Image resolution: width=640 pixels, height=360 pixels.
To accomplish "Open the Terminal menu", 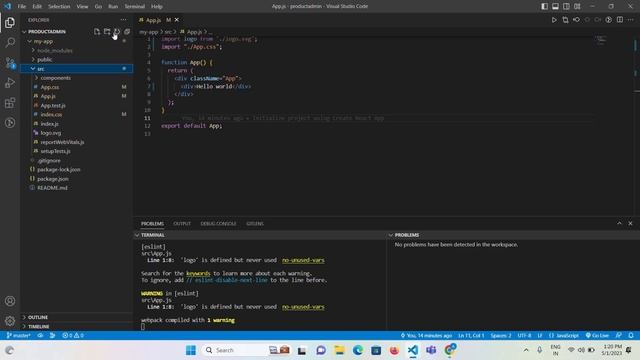I will click(134, 6).
